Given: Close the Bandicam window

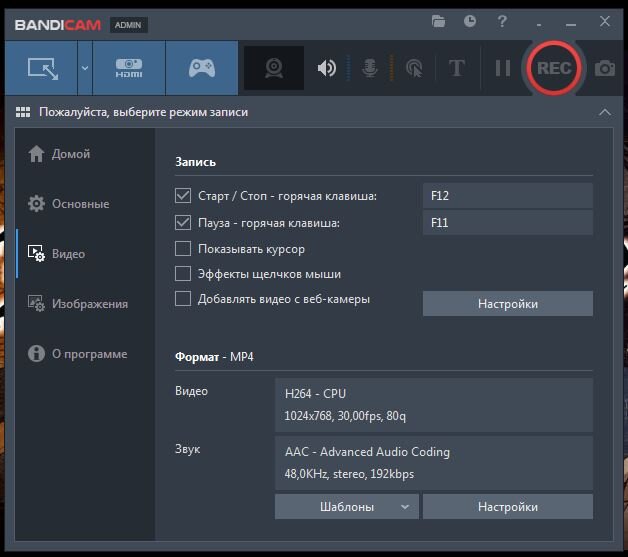Looking at the screenshot, I should point(605,21).
